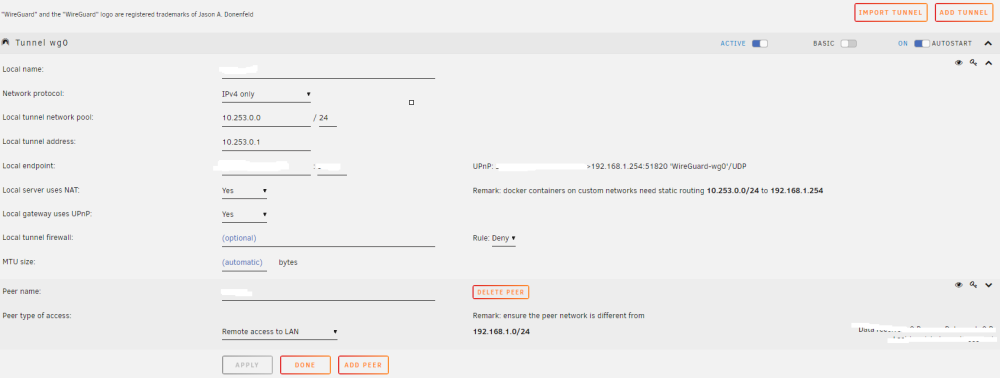
Task: Open the firewall Rule Deny dropdown
Action: (x=504, y=238)
